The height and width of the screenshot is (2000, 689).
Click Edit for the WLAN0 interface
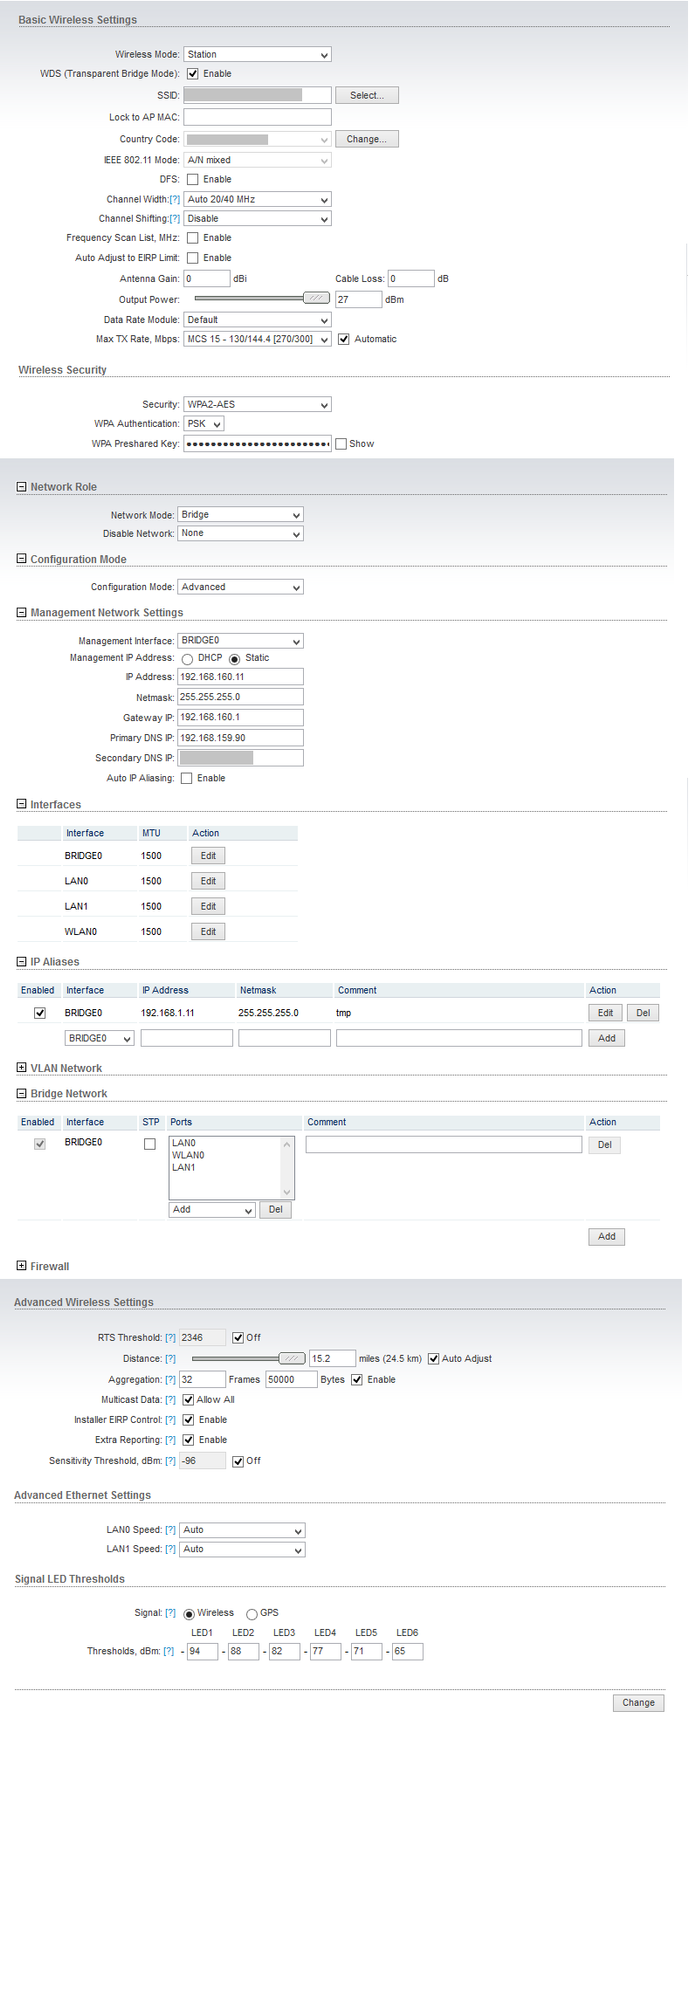[208, 932]
